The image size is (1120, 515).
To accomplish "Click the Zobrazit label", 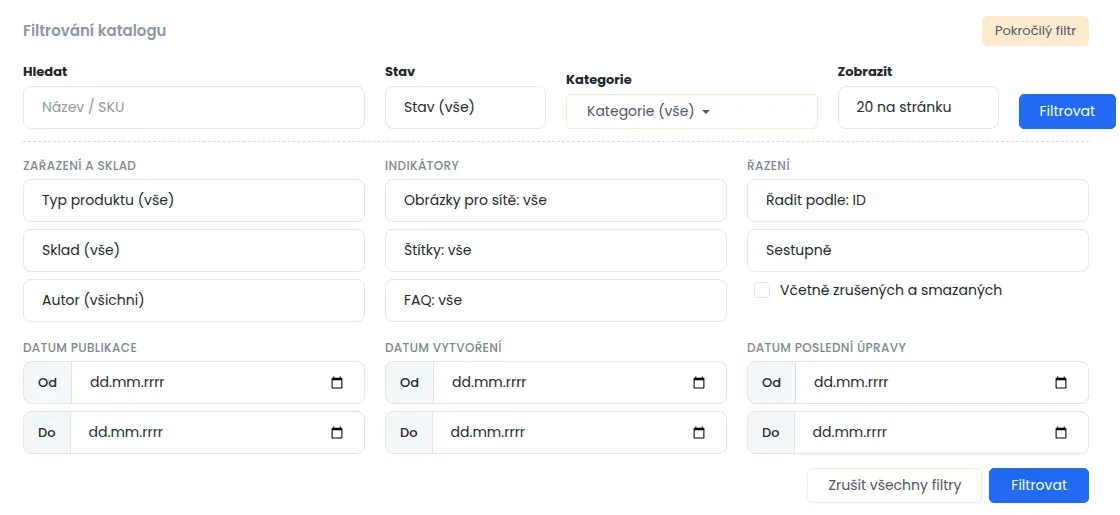I will (x=865, y=71).
